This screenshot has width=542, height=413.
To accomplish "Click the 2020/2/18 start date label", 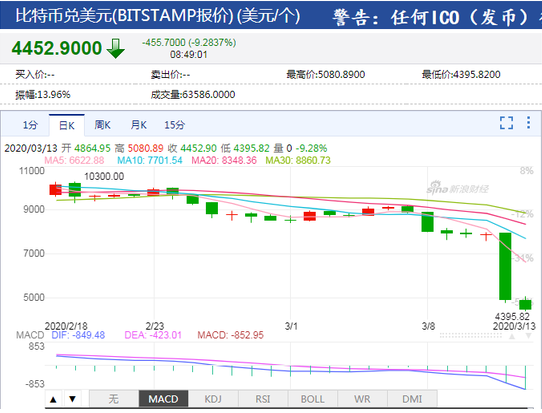I will click(x=66, y=326).
